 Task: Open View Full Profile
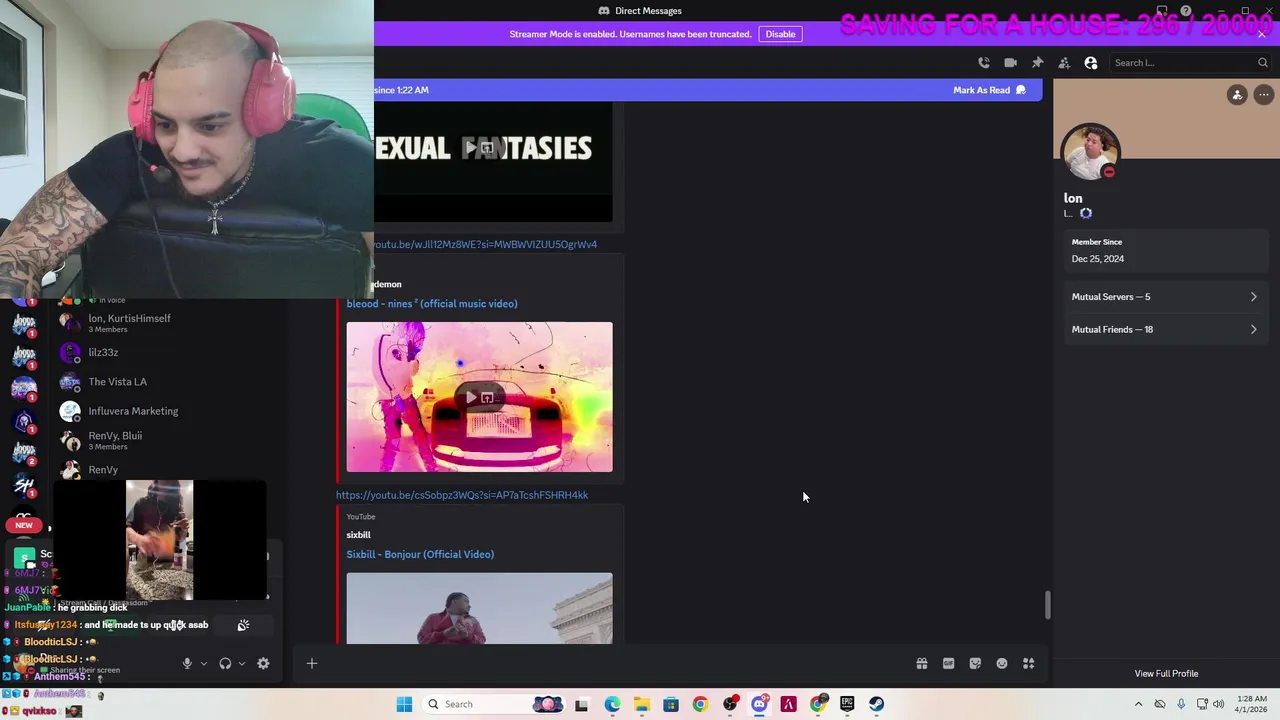point(1166,674)
